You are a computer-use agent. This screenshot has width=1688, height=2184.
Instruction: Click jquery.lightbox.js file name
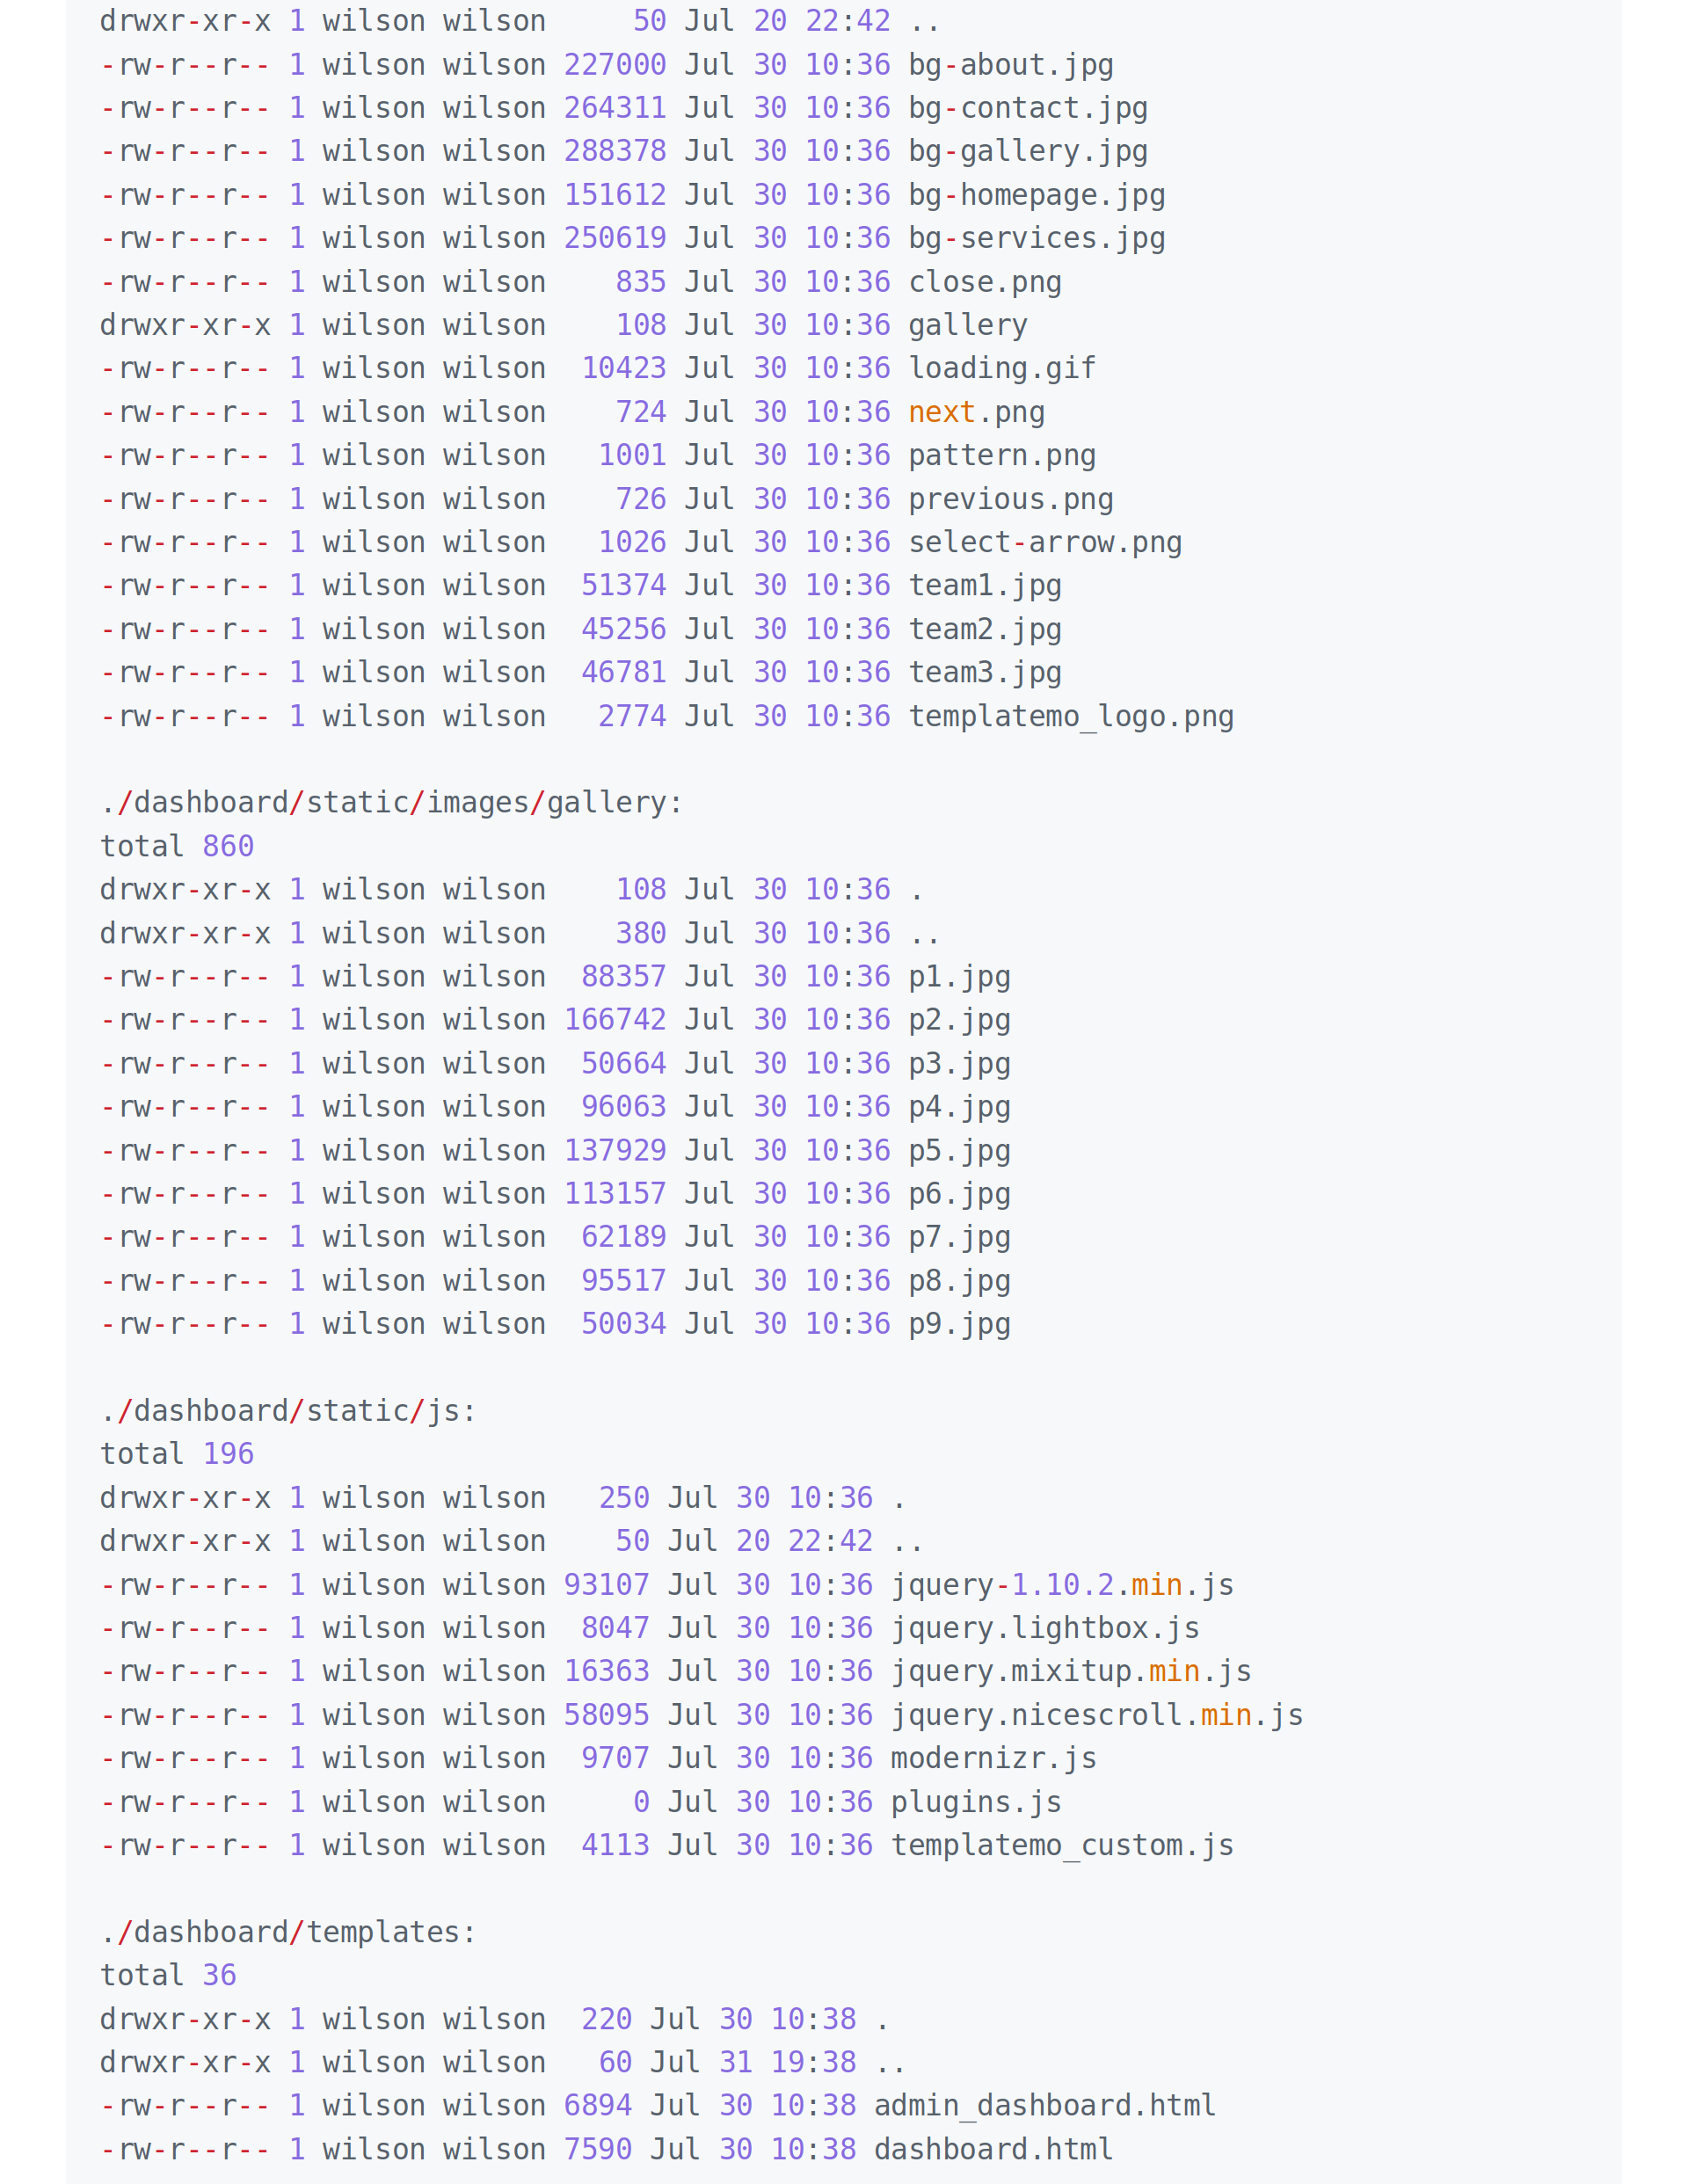pyautogui.click(x=1045, y=1628)
